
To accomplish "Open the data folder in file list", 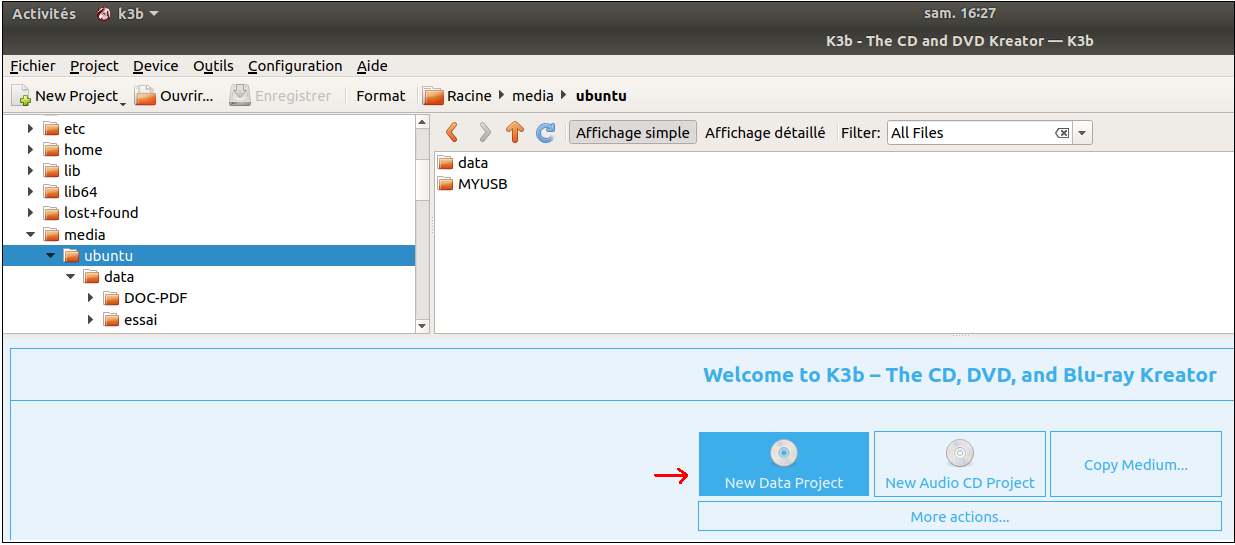I will pos(463,162).
